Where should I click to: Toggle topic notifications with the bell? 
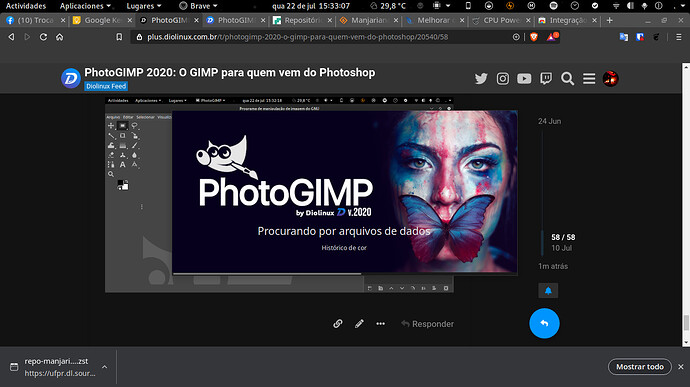click(548, 291)
